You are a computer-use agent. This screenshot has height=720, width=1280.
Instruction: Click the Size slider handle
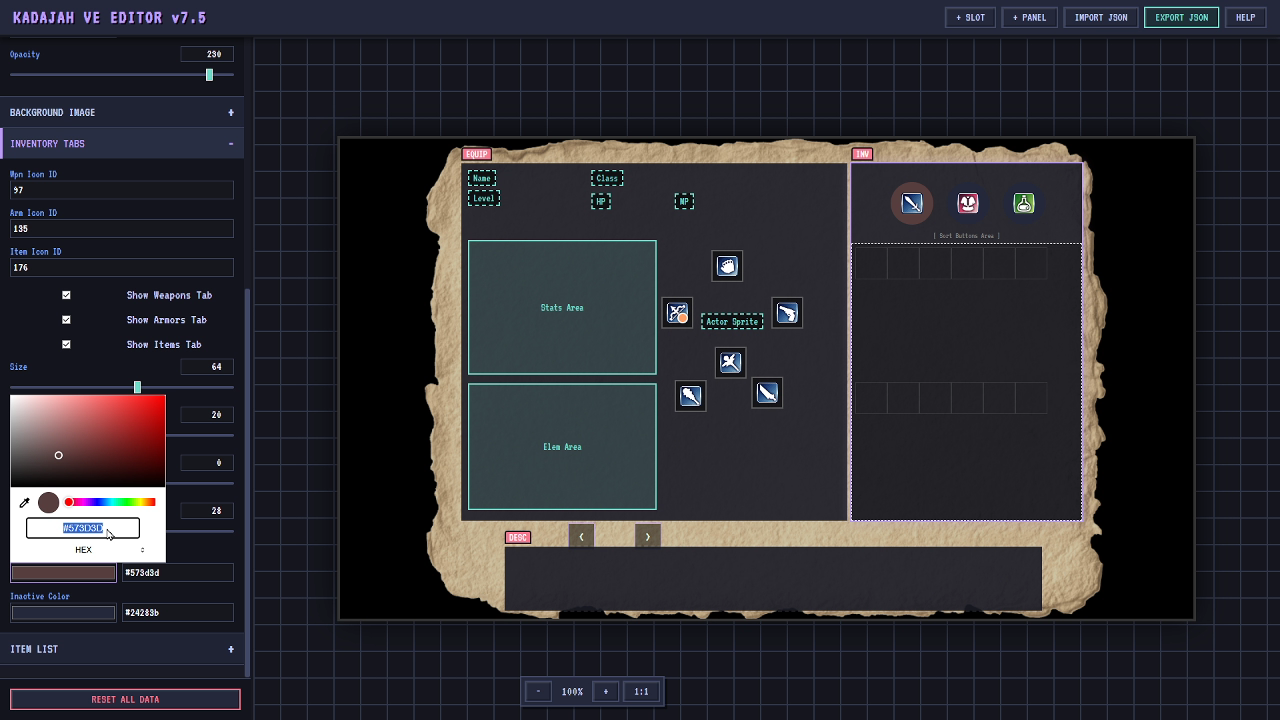137,387
